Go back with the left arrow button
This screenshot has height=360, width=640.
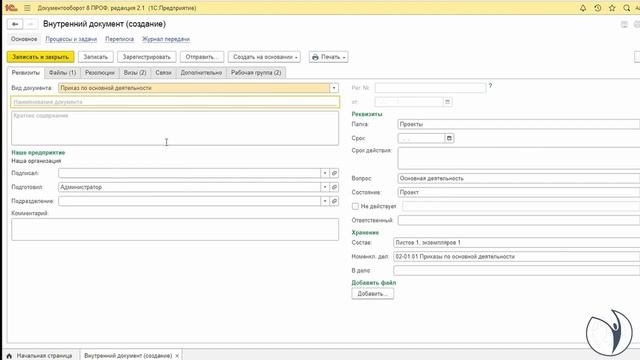click(15, 24)
